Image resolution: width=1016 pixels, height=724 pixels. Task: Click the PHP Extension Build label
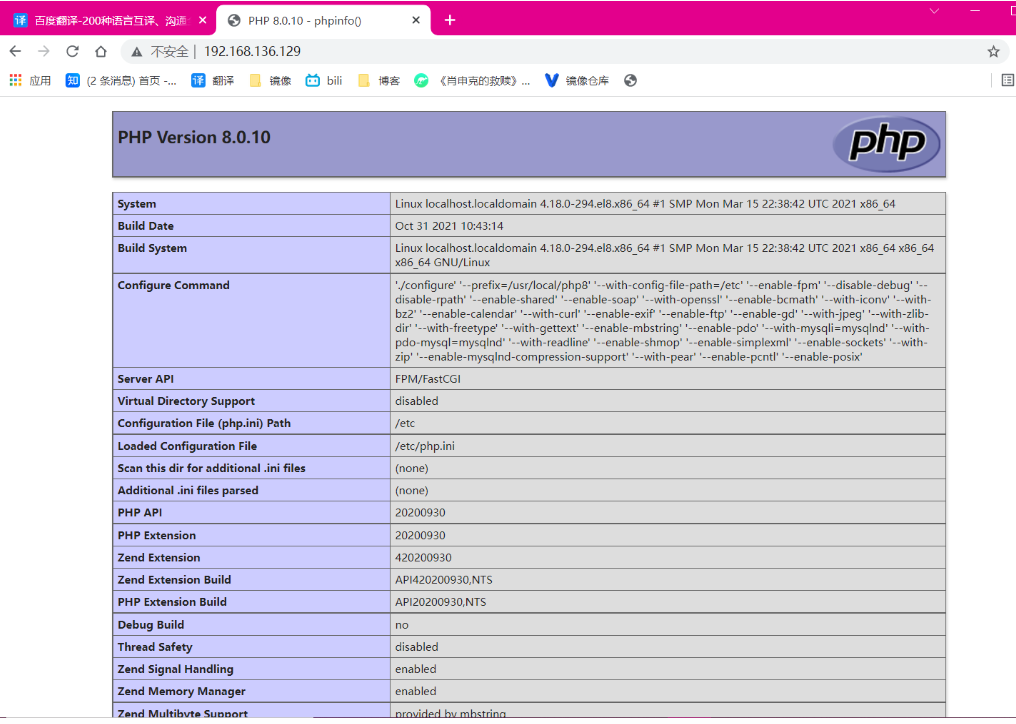[172, 602]
